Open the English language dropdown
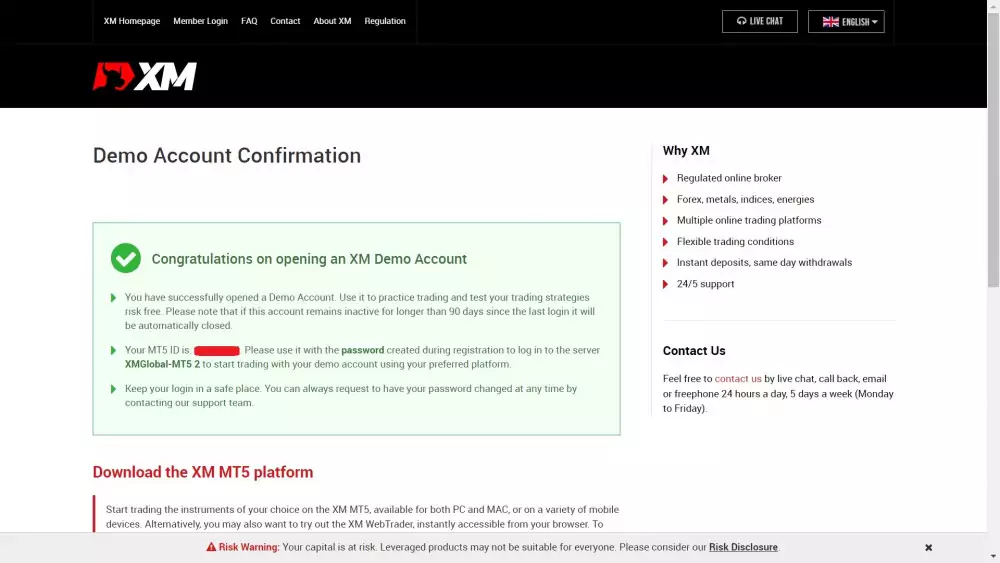Viewport: 1000px width, 563px height. [846, 22]
